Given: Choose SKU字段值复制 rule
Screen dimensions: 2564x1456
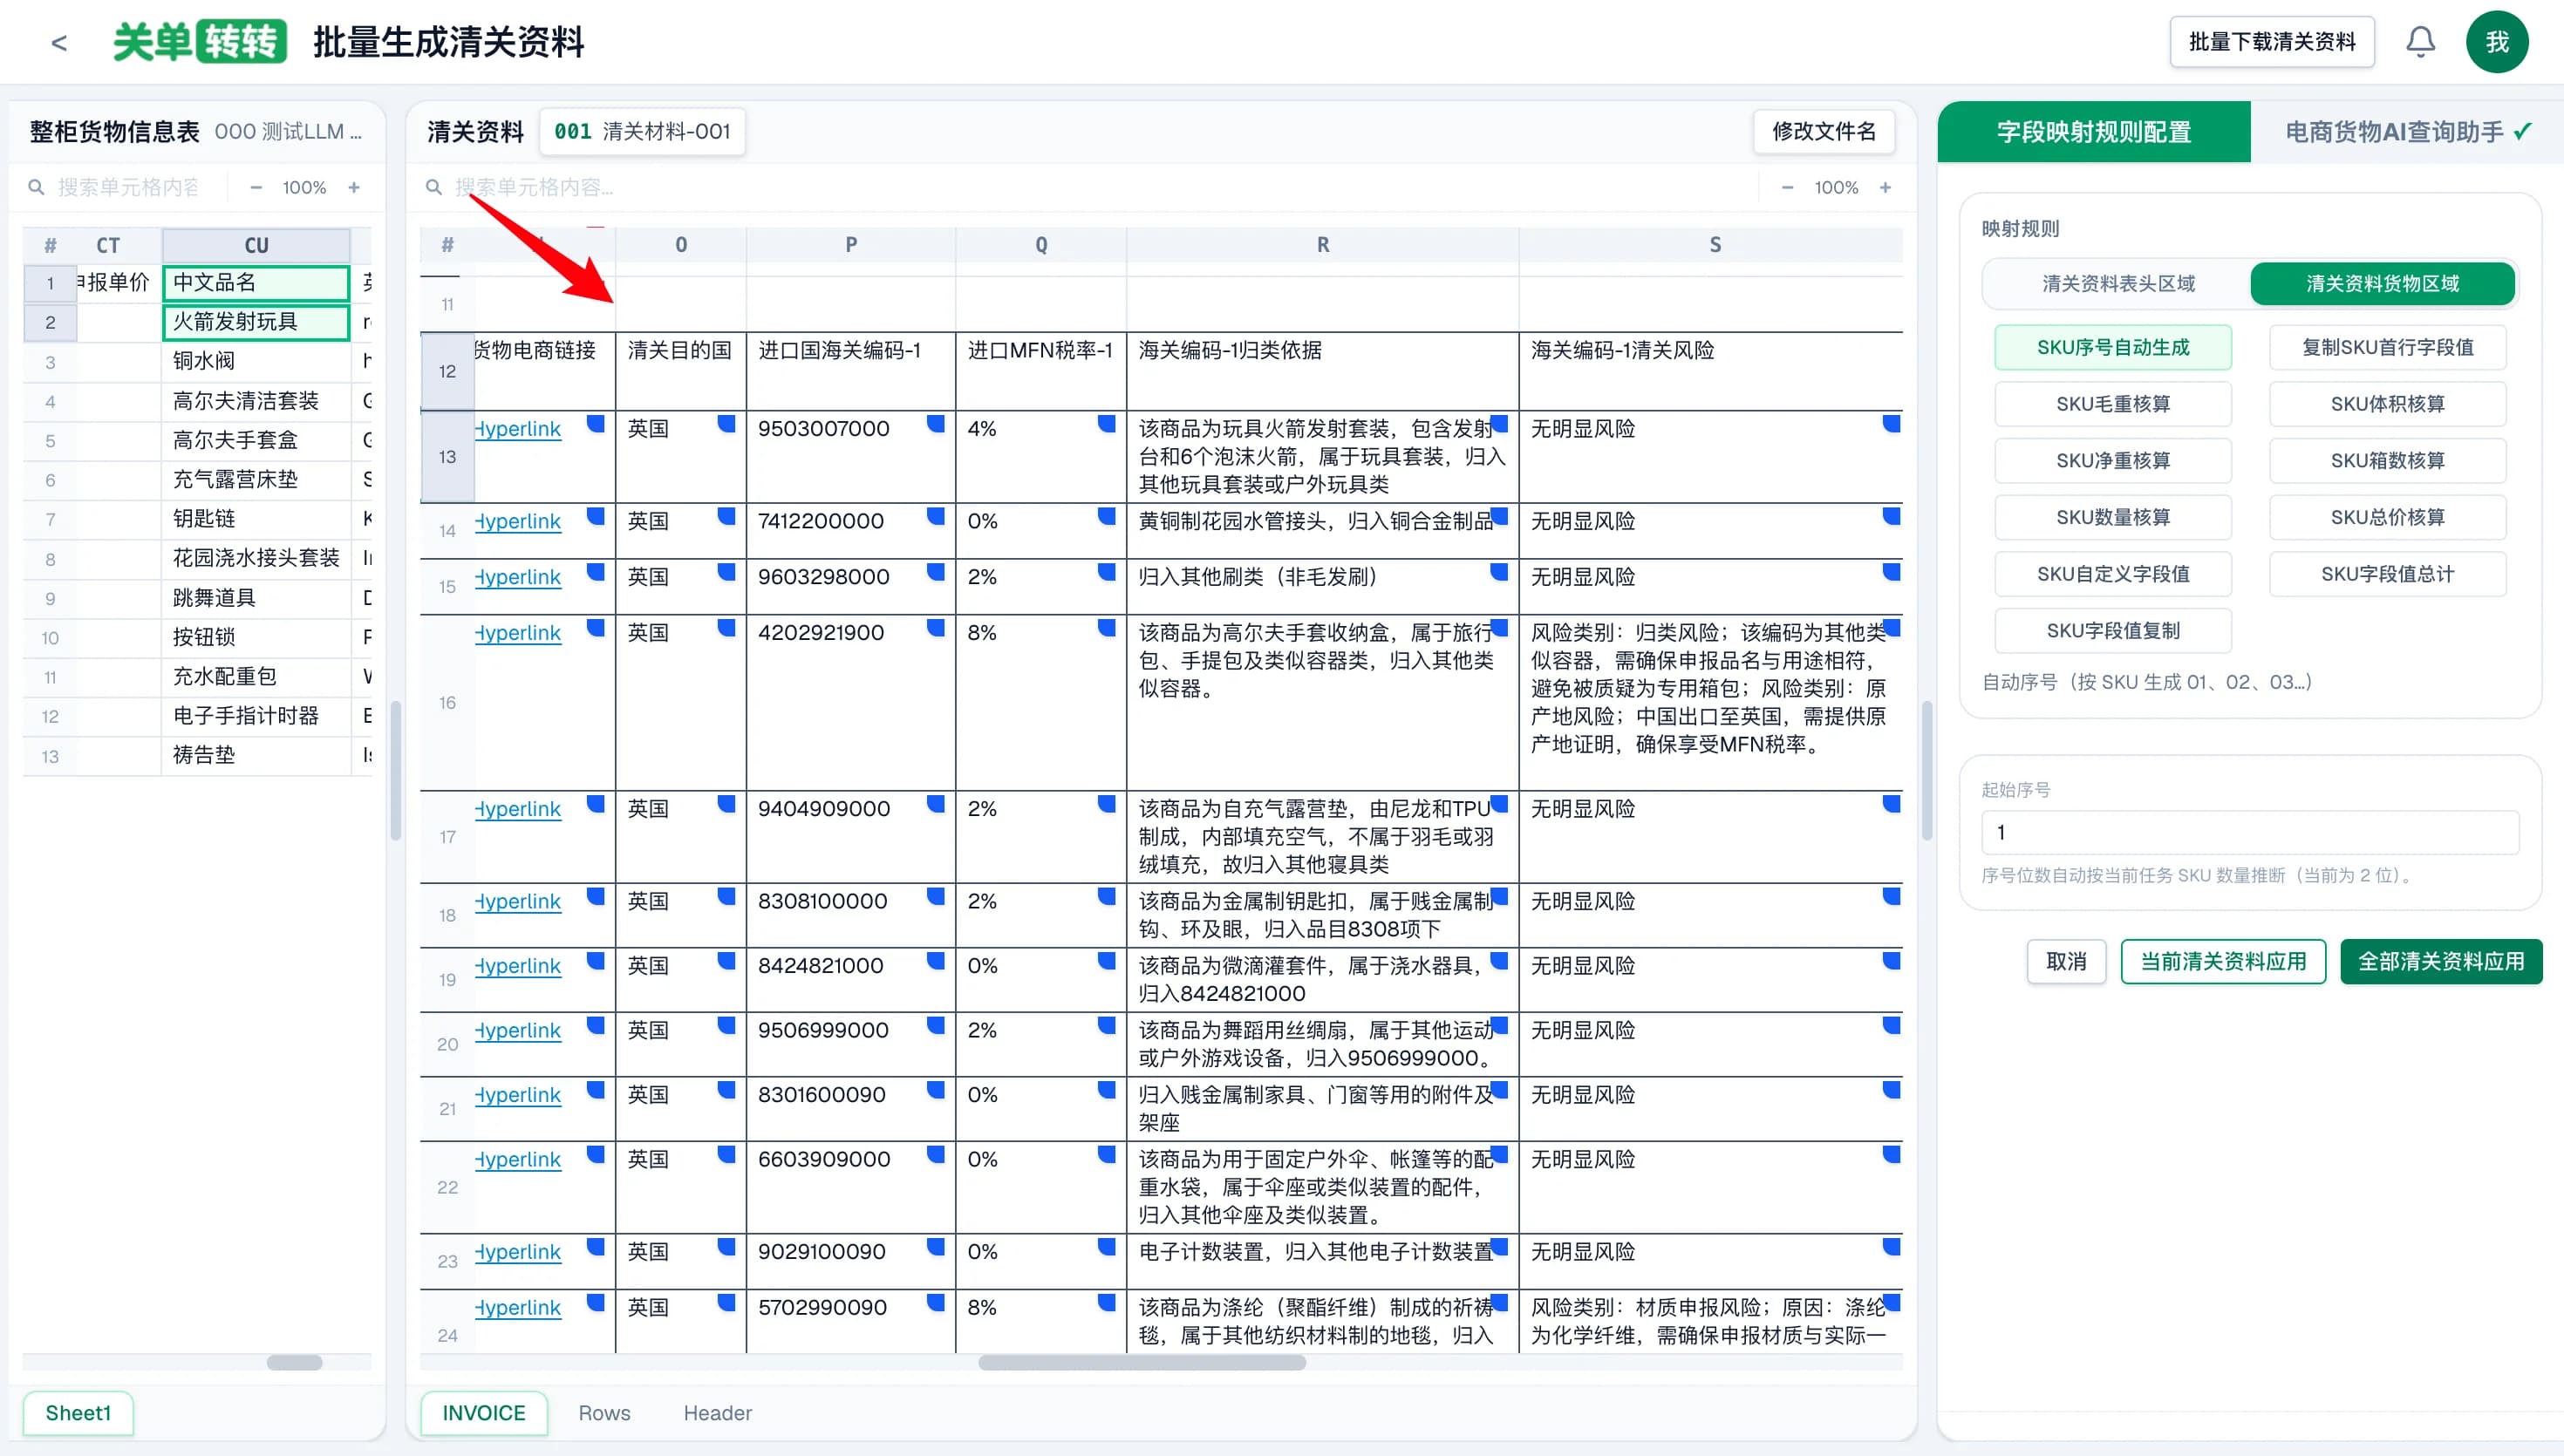Looking at the screenshot, I should coord(2113,631).
